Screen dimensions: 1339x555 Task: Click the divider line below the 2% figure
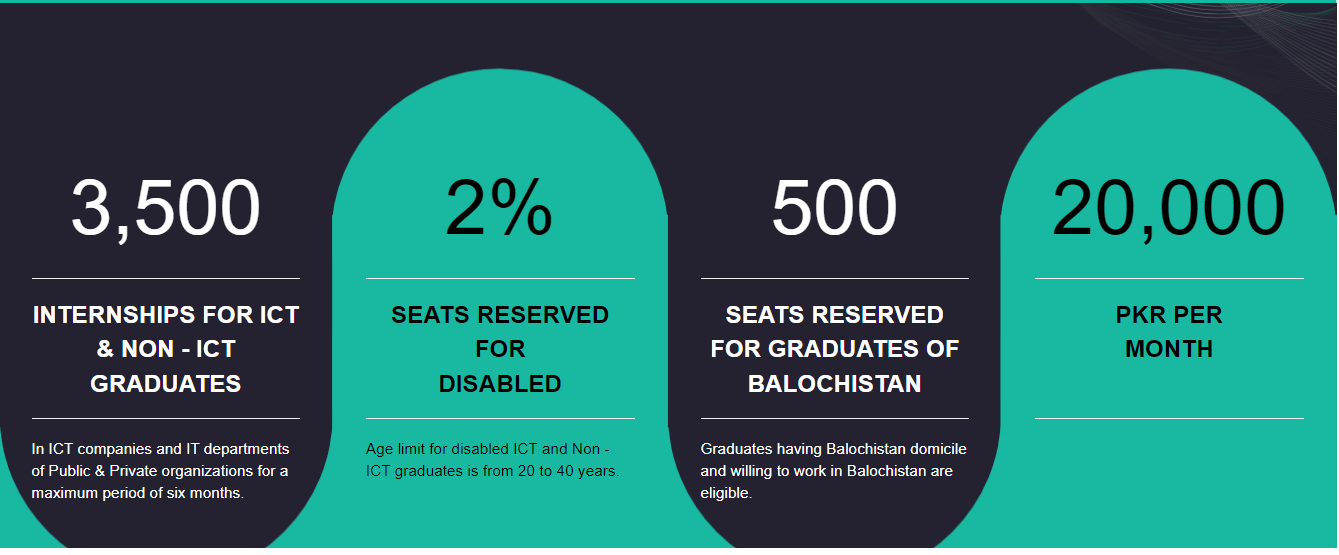500,278
